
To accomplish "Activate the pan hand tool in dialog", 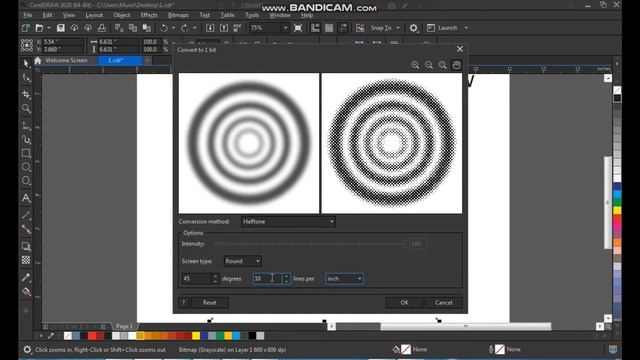I will click(456, 65).
